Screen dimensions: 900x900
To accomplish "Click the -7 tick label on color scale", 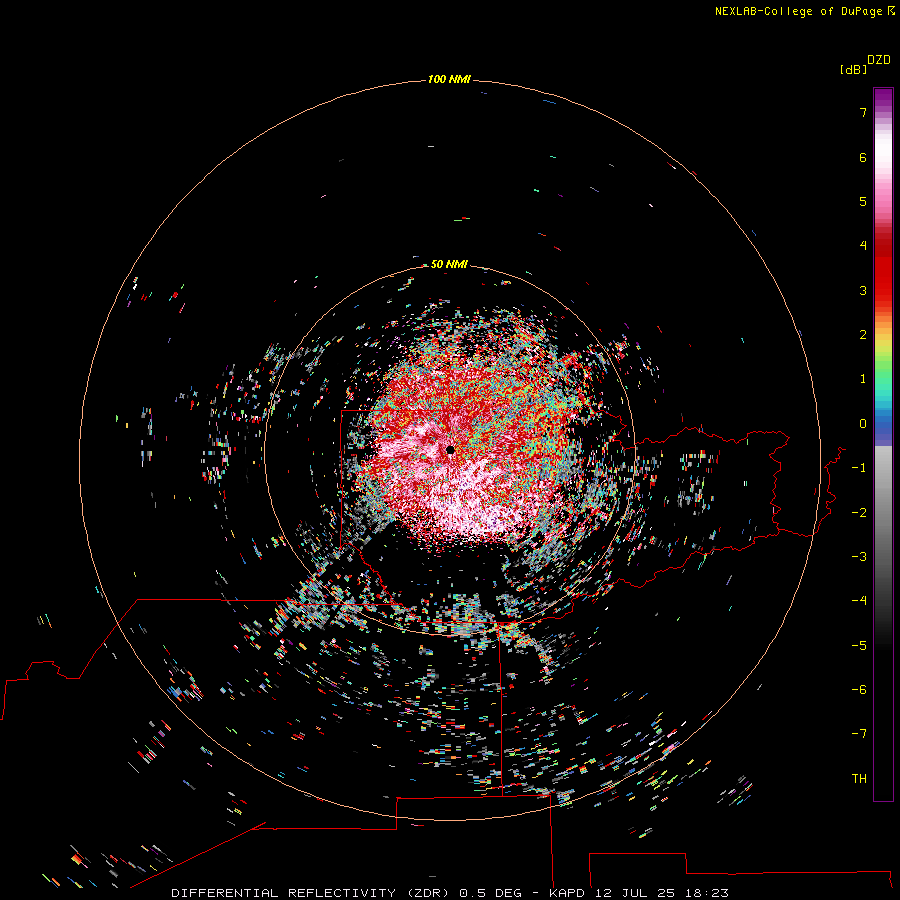I will click(859, 734).
